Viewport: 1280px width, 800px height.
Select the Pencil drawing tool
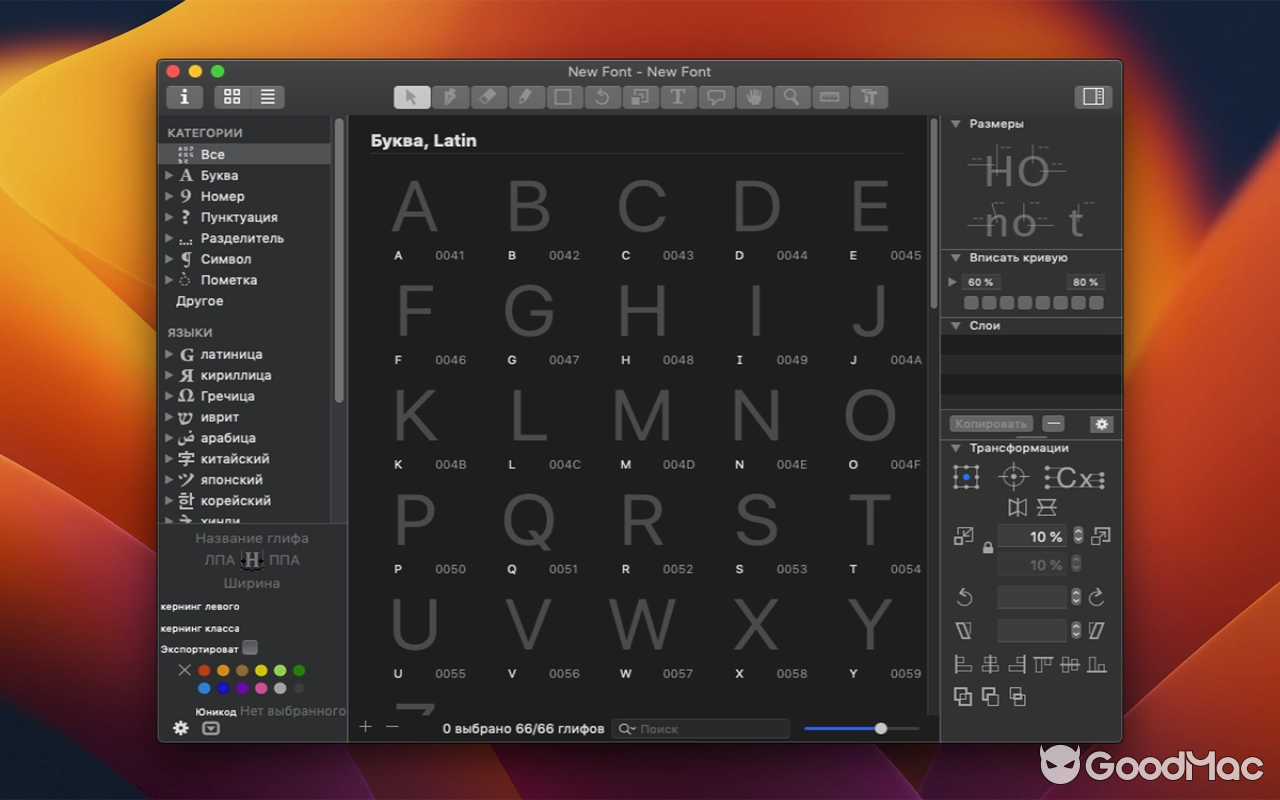point(526,97)
